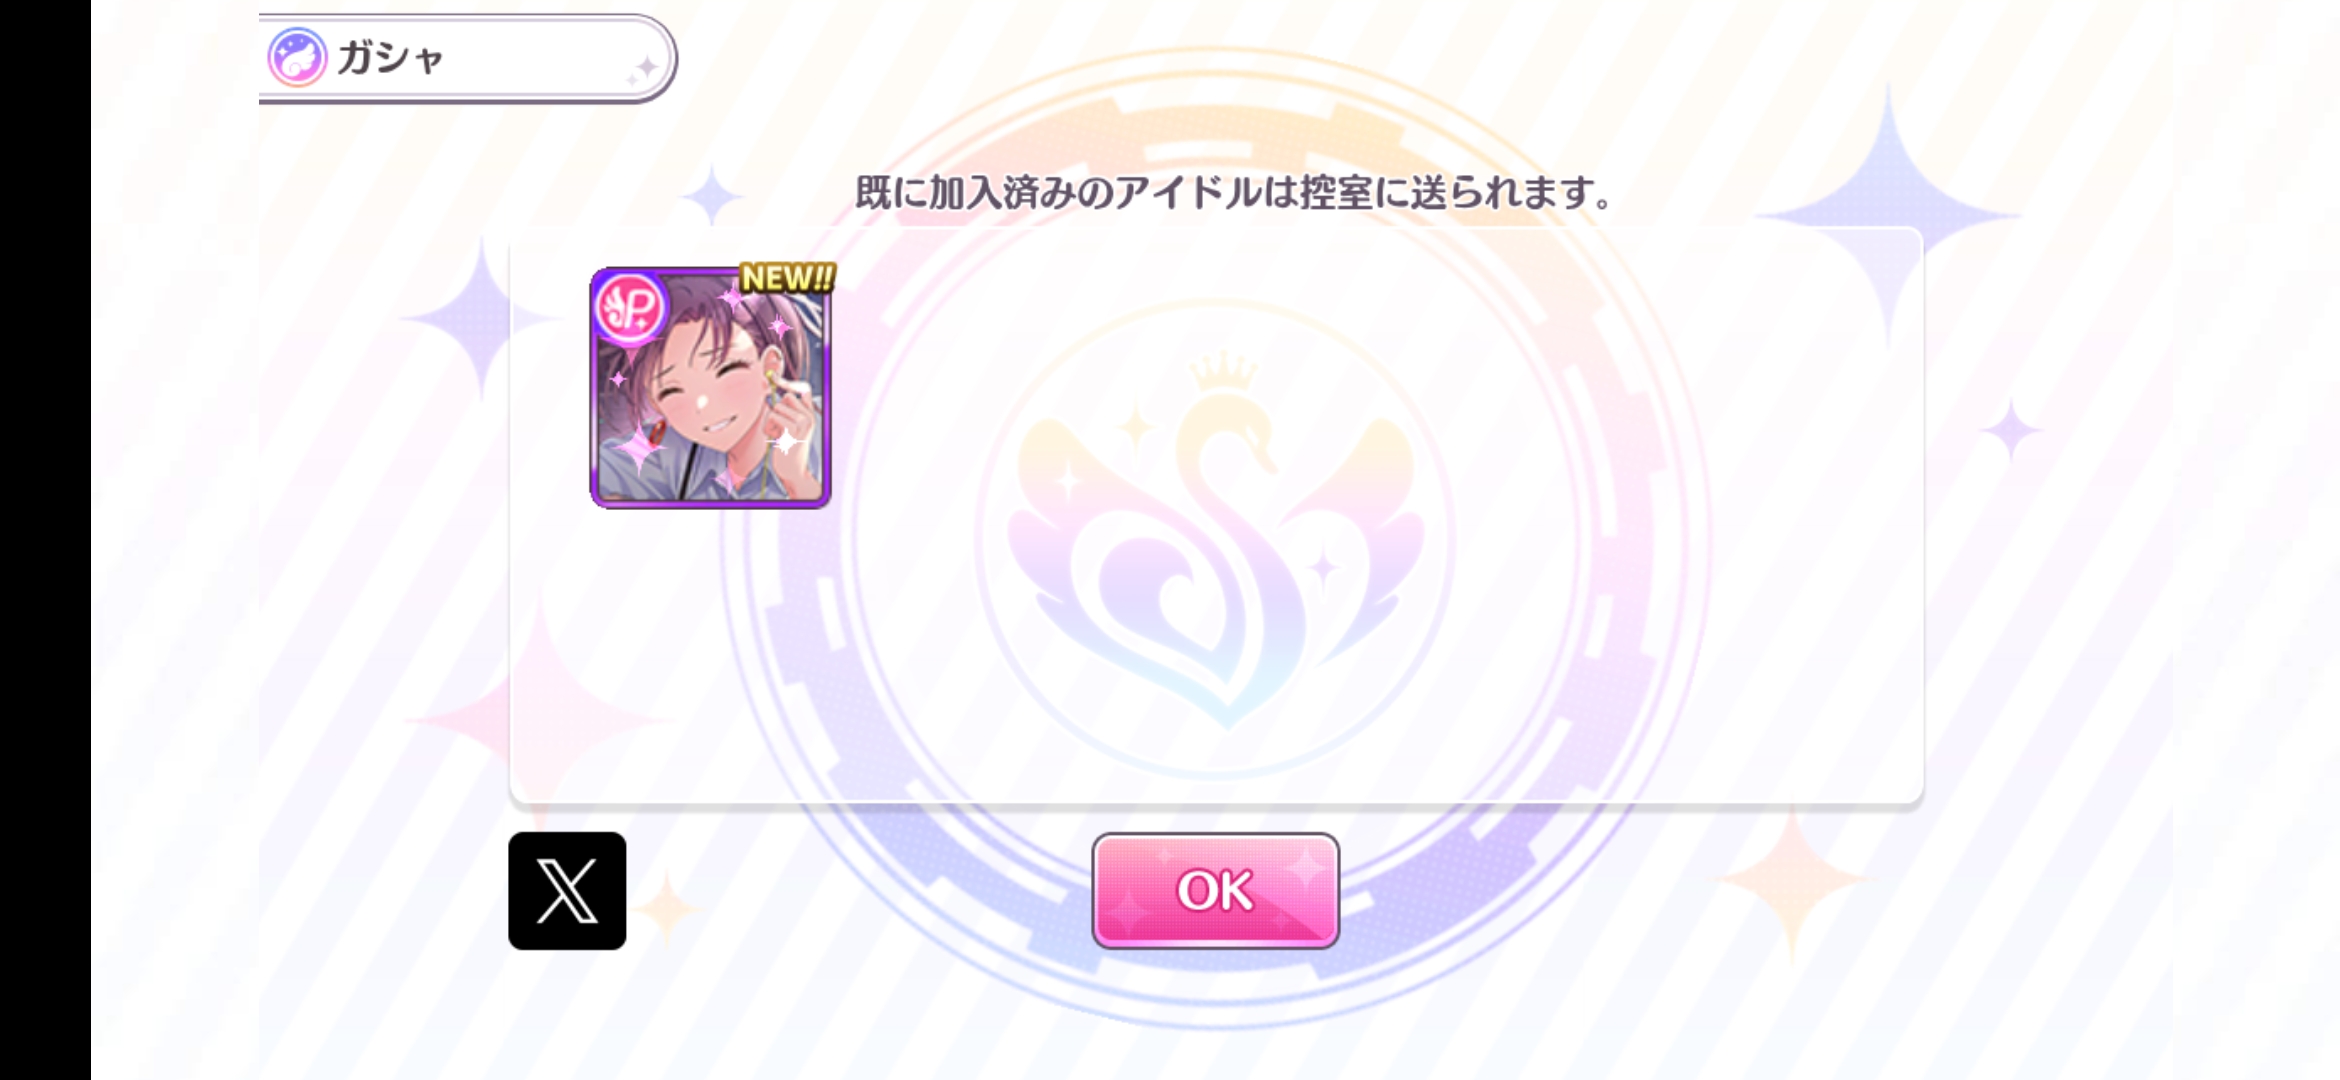Click the empty area of the results panel

(1380, 600)
